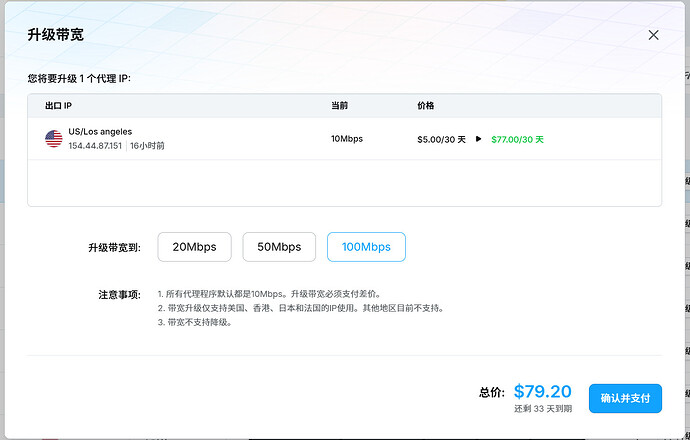Click the black arrow between the prices
The height and width of the screenshot is (440, 690).
coord(478,139)
